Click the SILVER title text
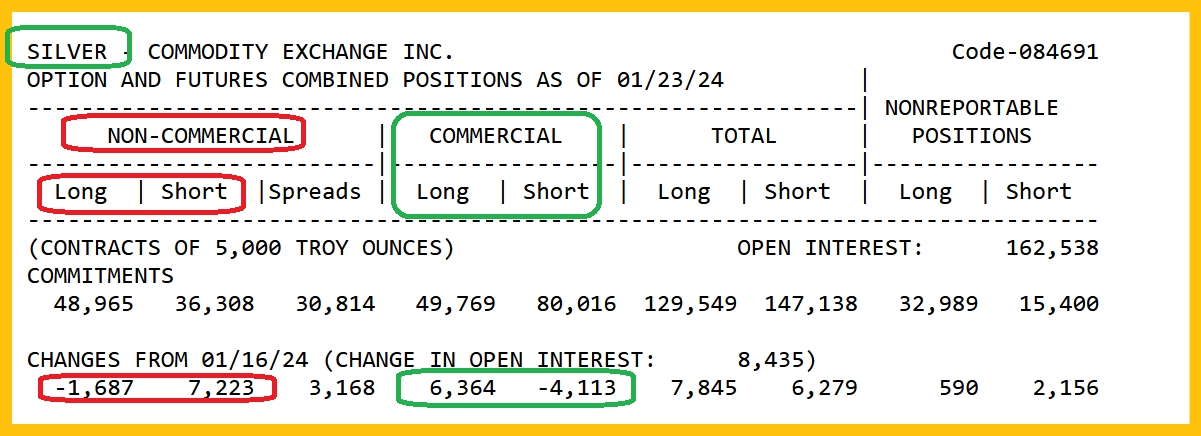The width and height of the screenshot is (1201, 436). [67, 51]
